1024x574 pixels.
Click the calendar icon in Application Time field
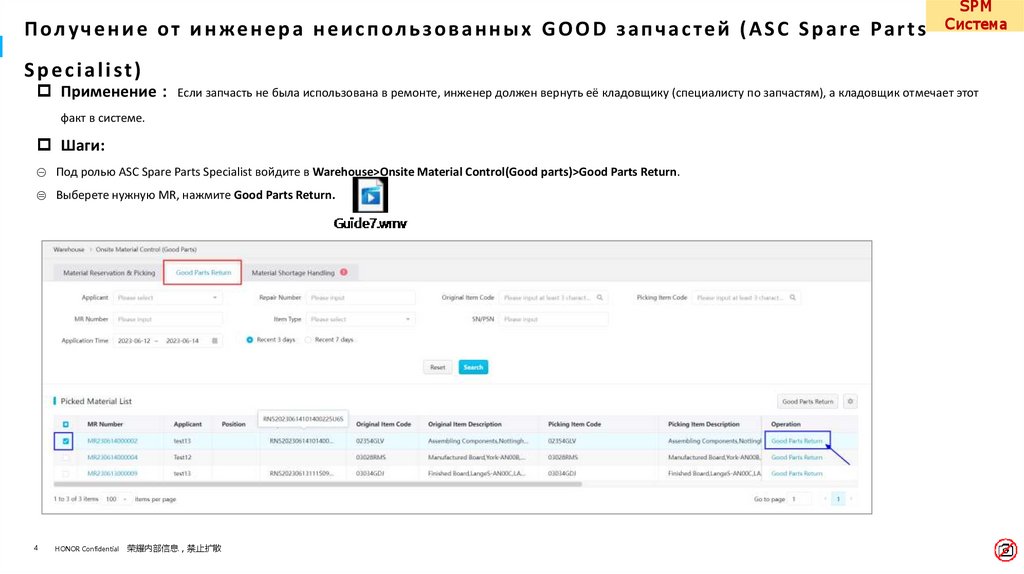click(x=214, y=341)
